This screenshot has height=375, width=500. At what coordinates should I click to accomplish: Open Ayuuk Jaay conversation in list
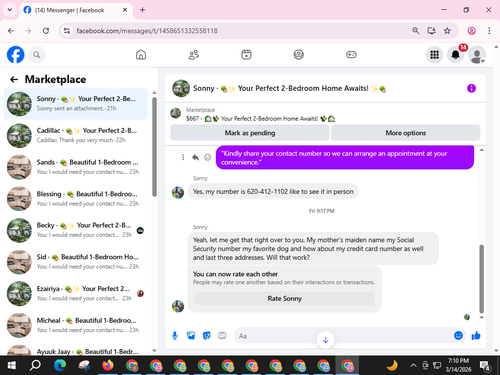coord(75,350)
